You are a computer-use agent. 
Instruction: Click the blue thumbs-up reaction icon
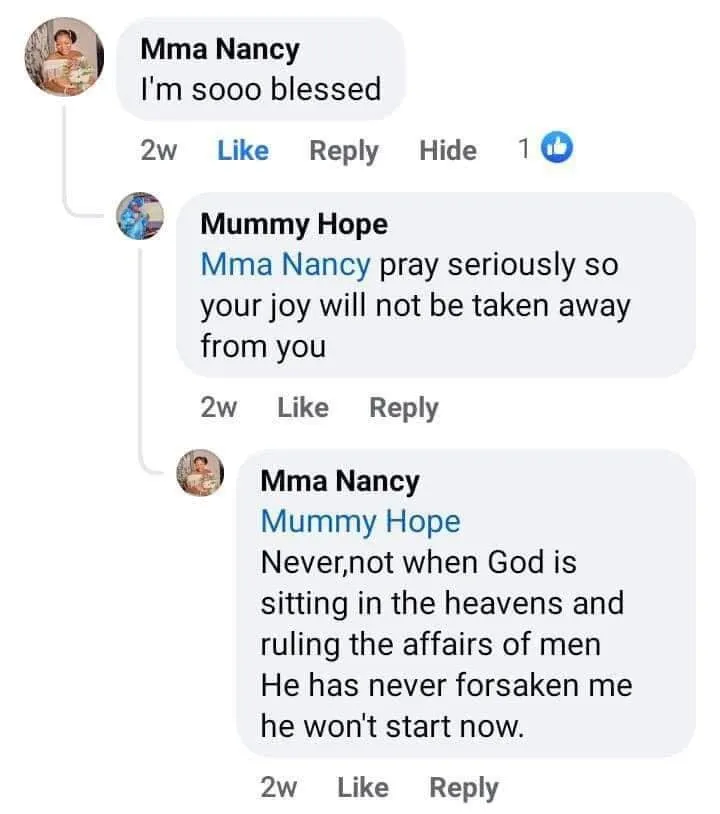(x=557, y=150)
